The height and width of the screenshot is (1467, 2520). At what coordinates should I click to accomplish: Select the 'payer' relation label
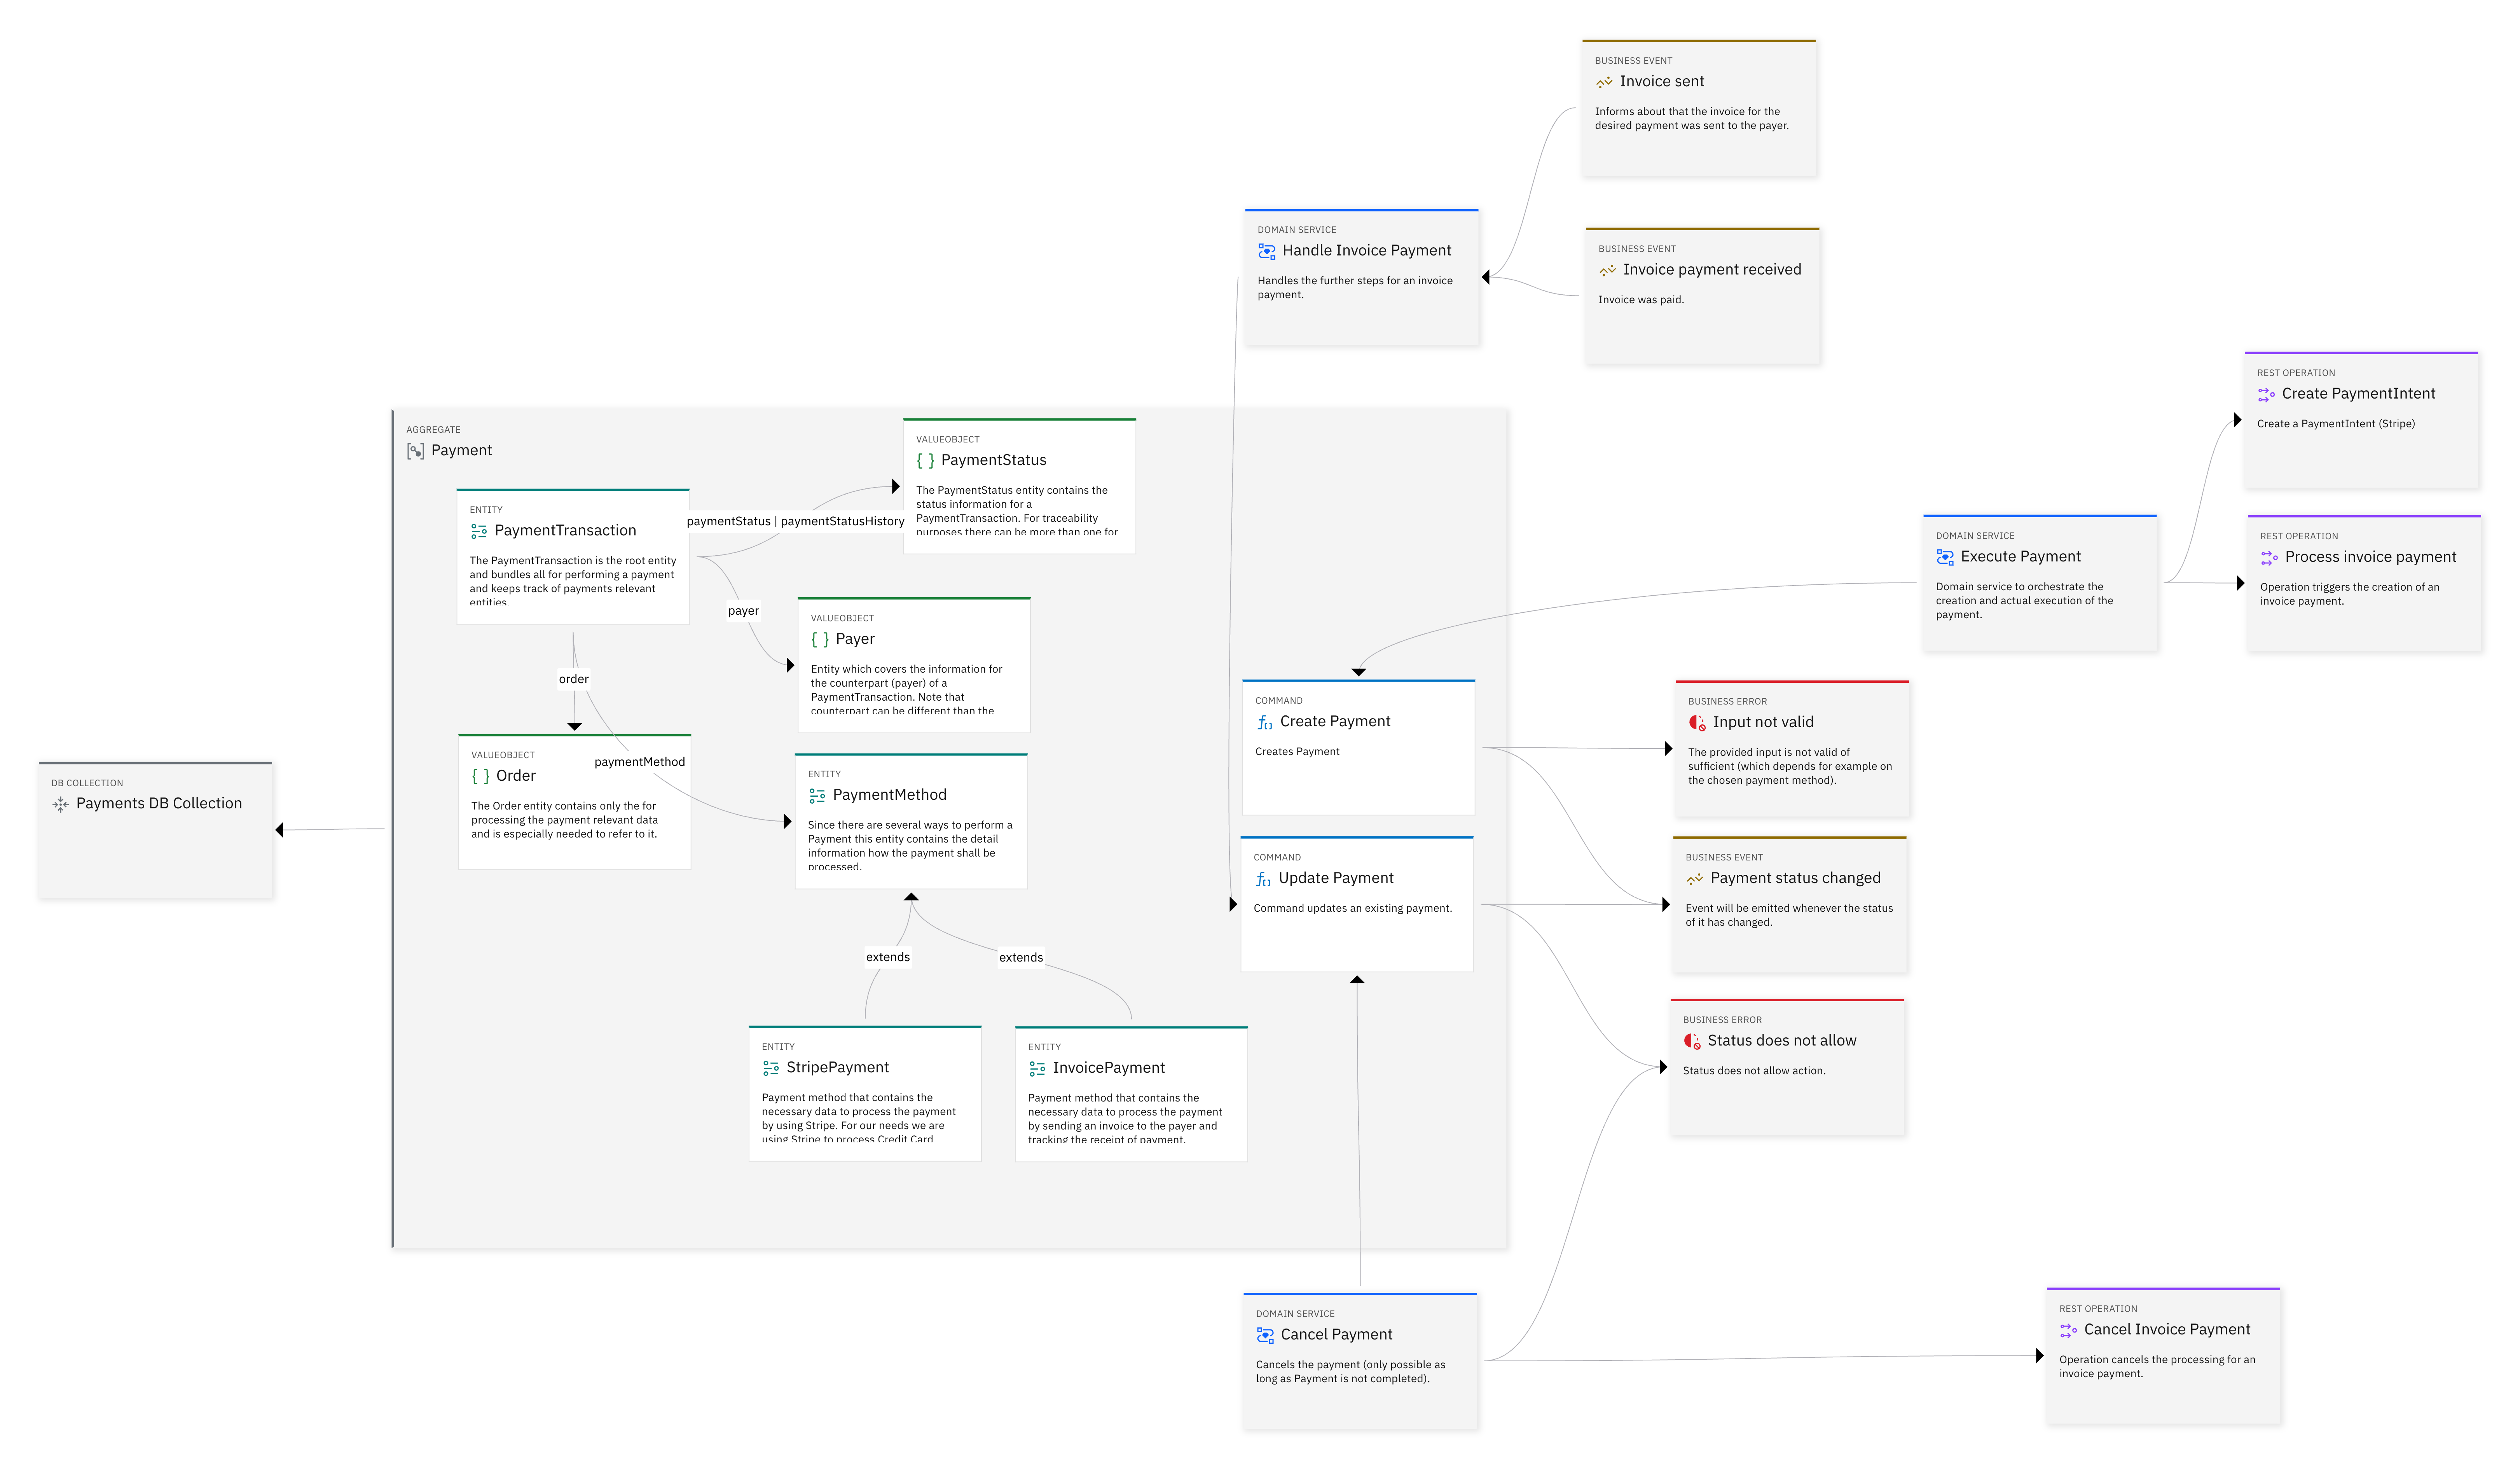click(743, 611)
